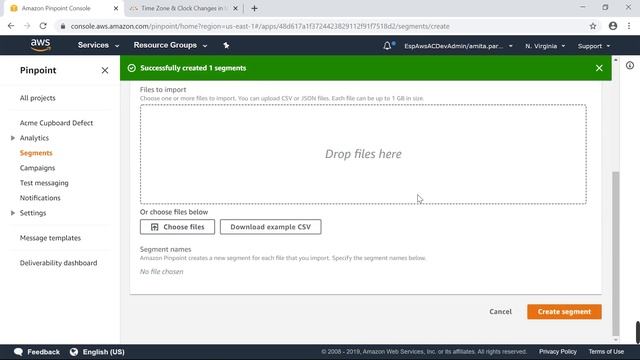Switch to Time Zone & Clock Changes tab
The width and height of the screenshot is (640, 360).
coord(182,8)
